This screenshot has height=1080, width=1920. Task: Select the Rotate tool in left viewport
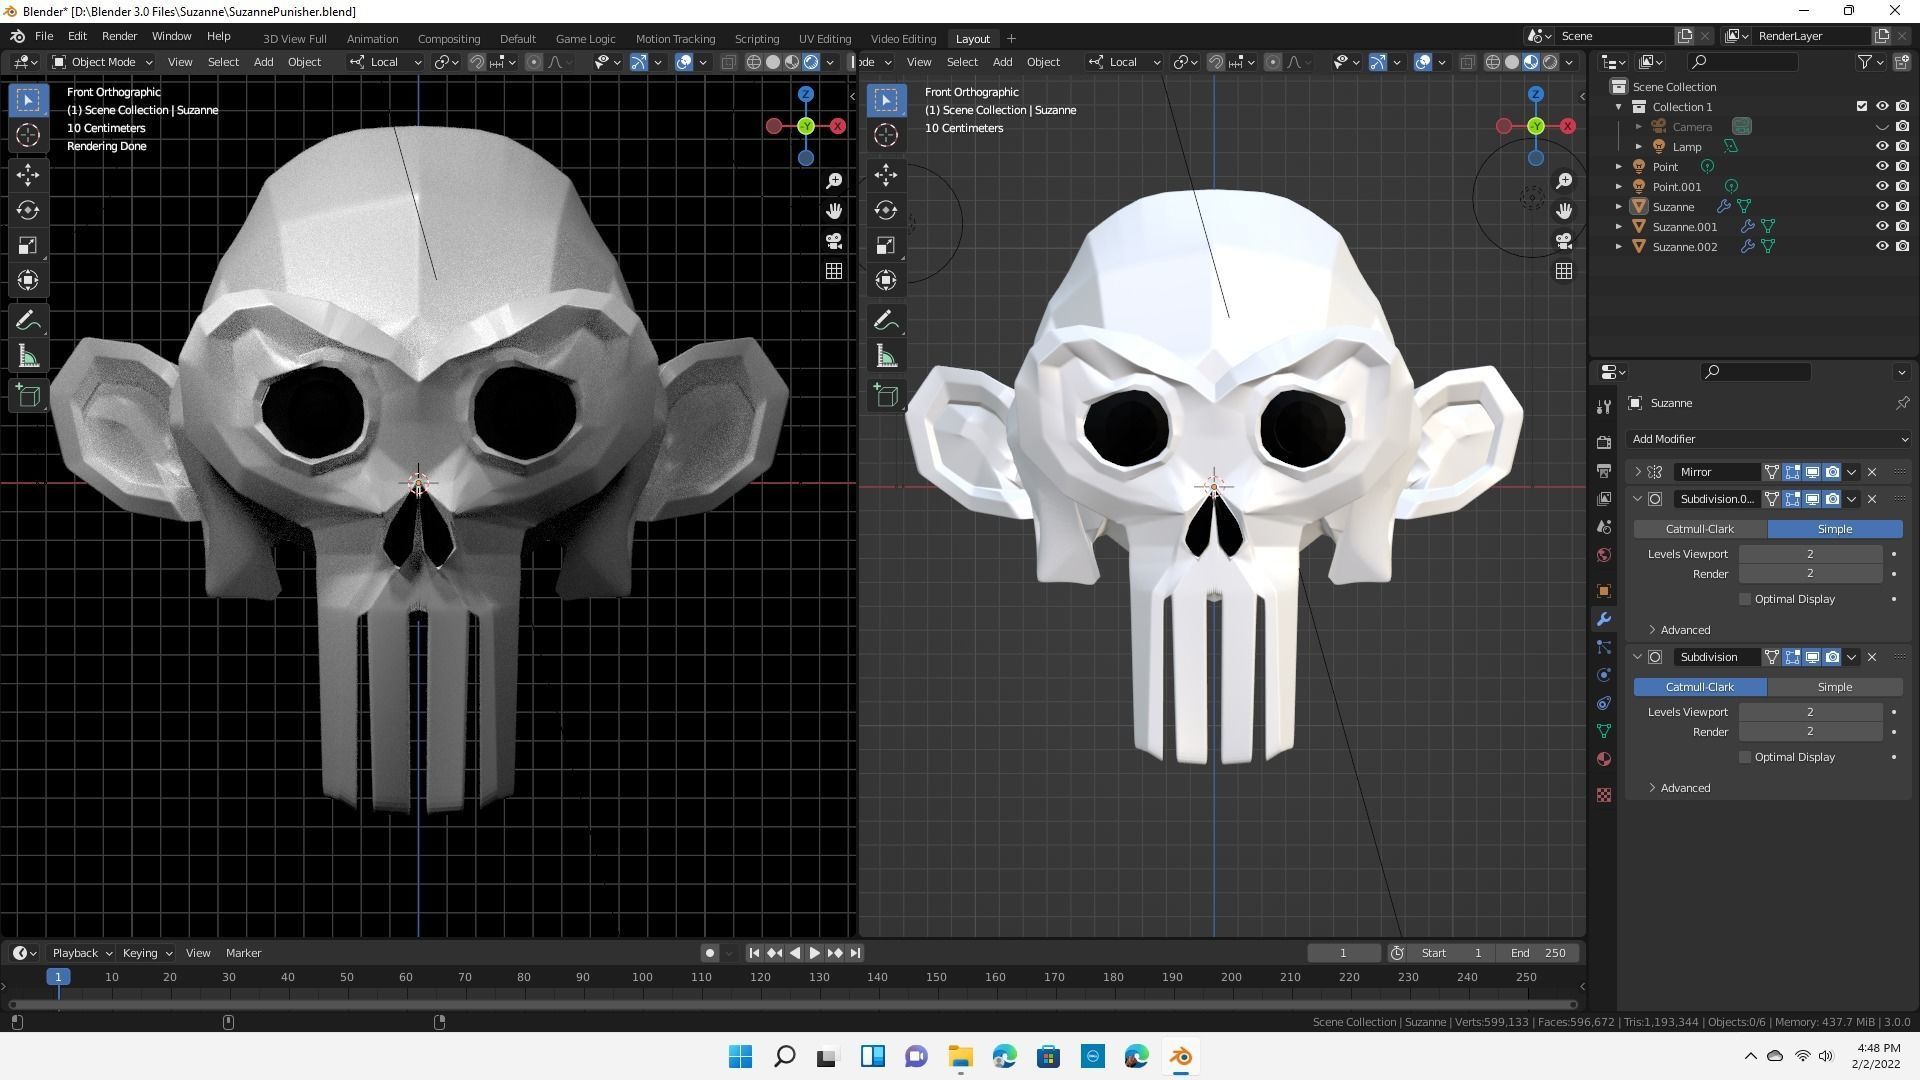point(28,210)
